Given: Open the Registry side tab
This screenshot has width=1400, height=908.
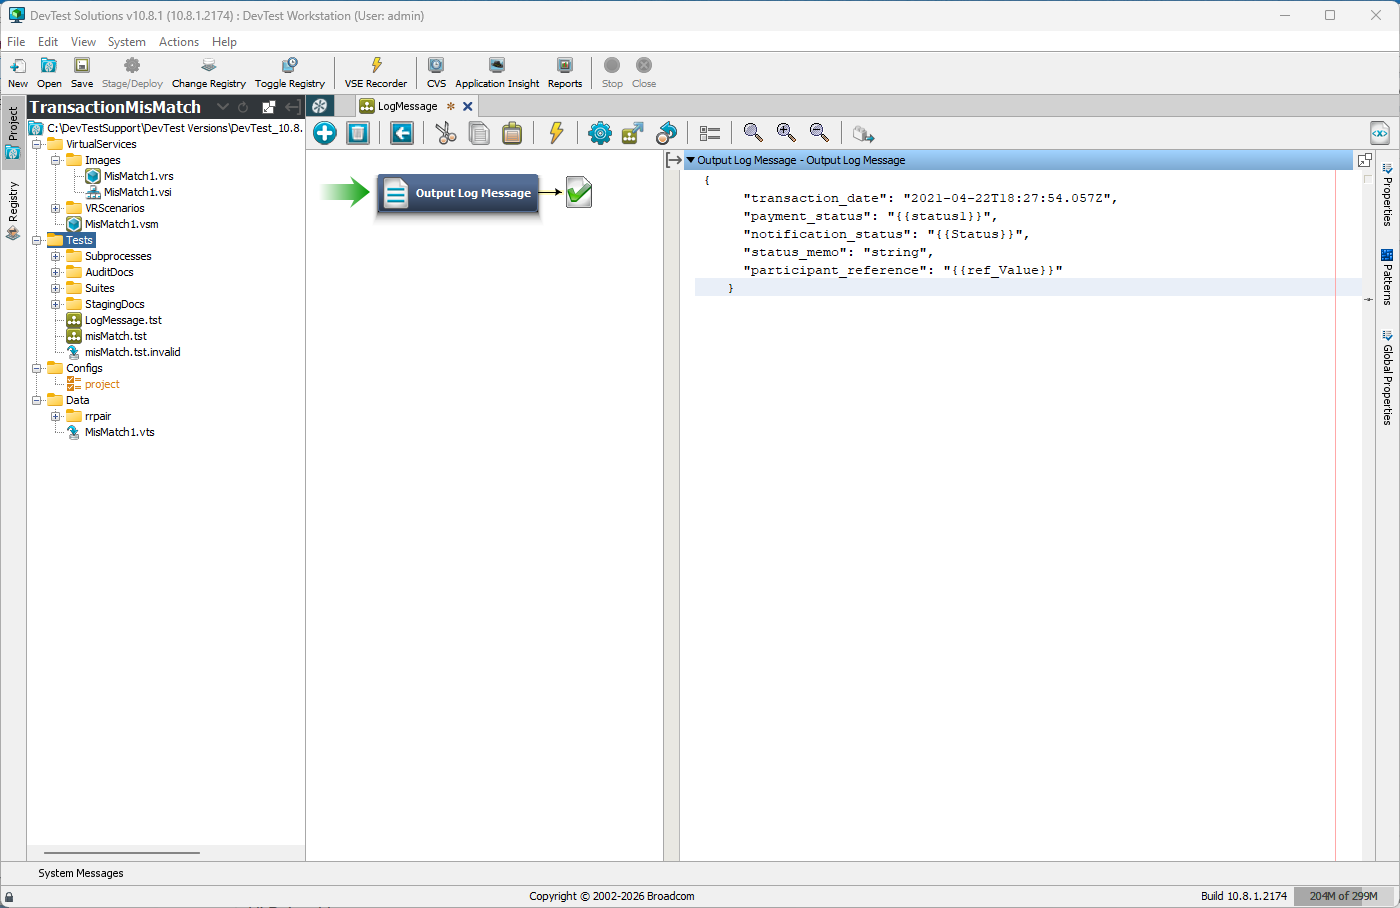Looking at the screenshot, I should coord(13,211).
